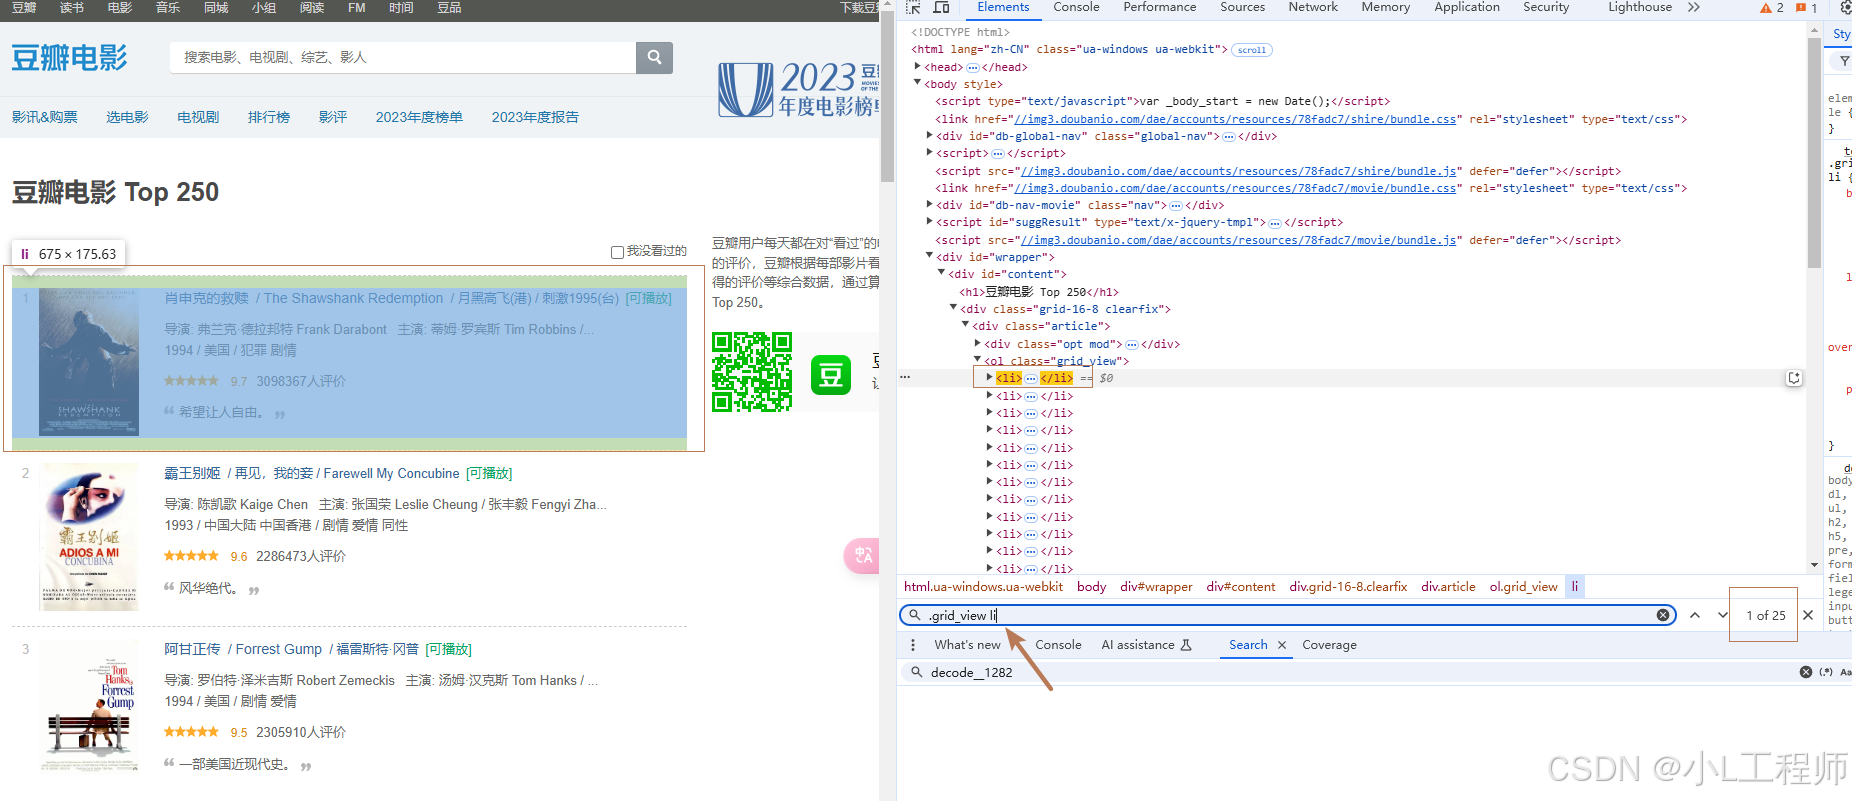The width and height of the screenshot is (1852, 801).
Task: Expand the collapsed ellipsis inside head tag
Action: [x=973, y=68]
